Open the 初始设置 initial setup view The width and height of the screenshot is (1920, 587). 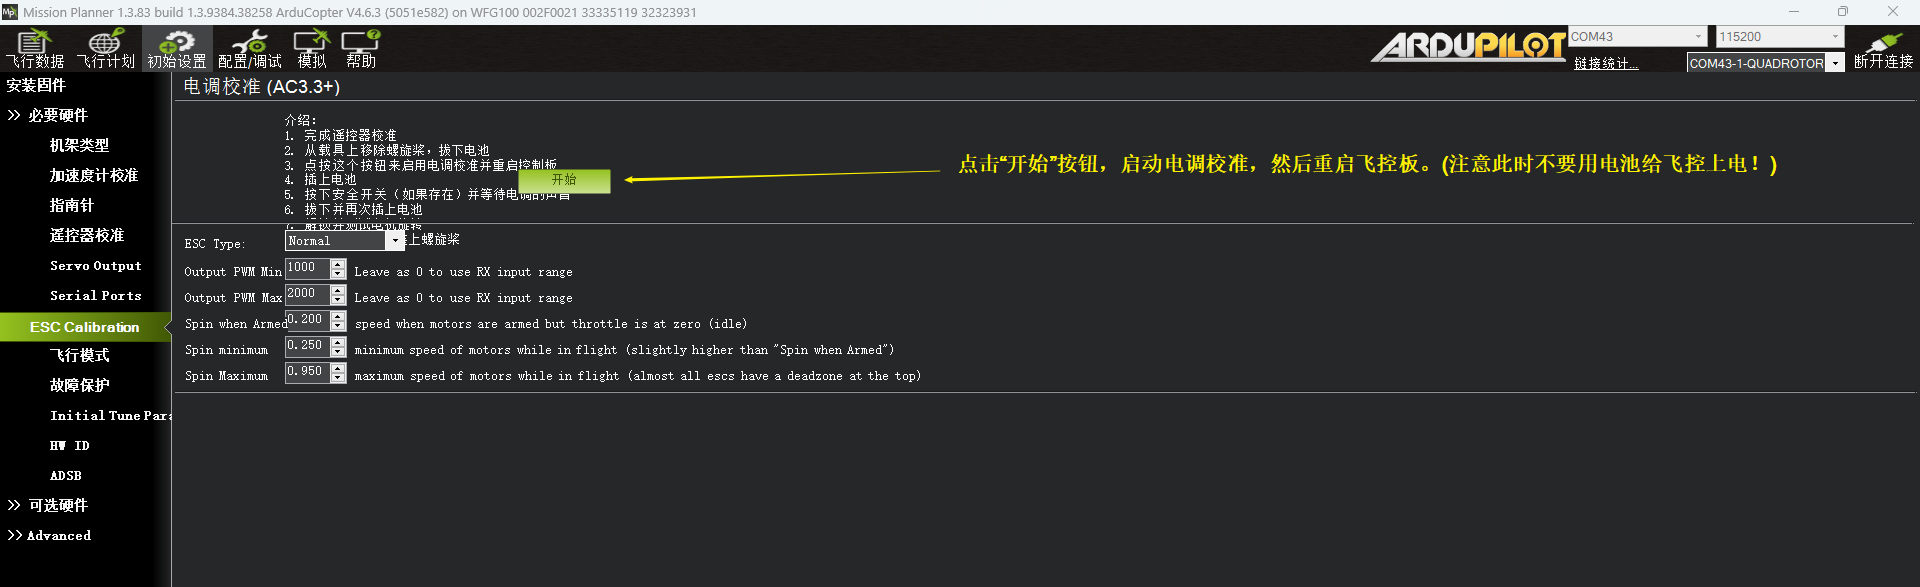(x=177, y=49)
